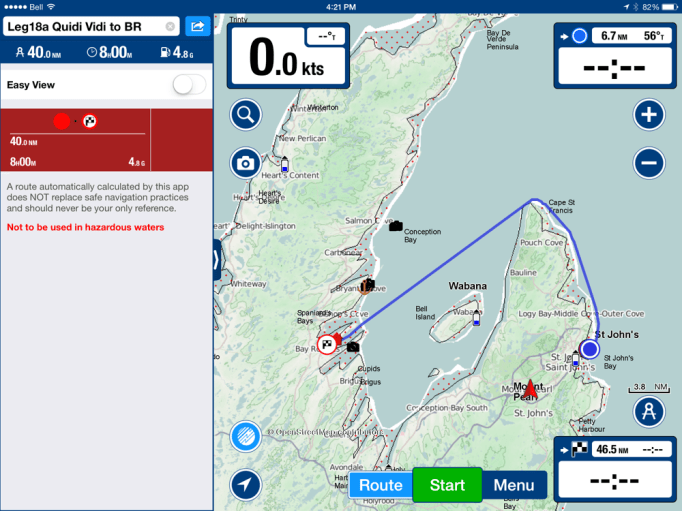682x511 pixels.
Task: Open the Menu tab
Action: [x=514, y=486]
